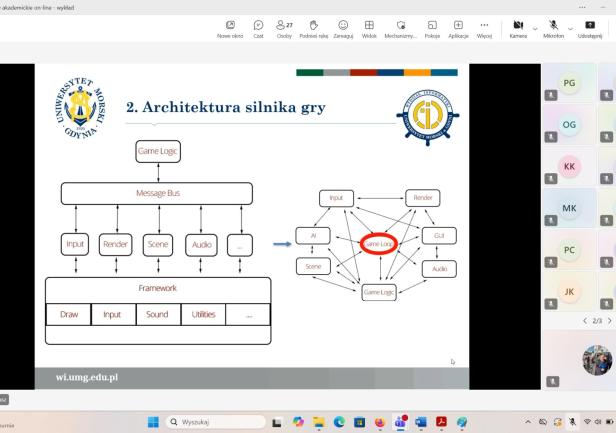Screen dimensions: 616x433
Task: Open Pokoje breakout rooms
Action: click(432, 28)
